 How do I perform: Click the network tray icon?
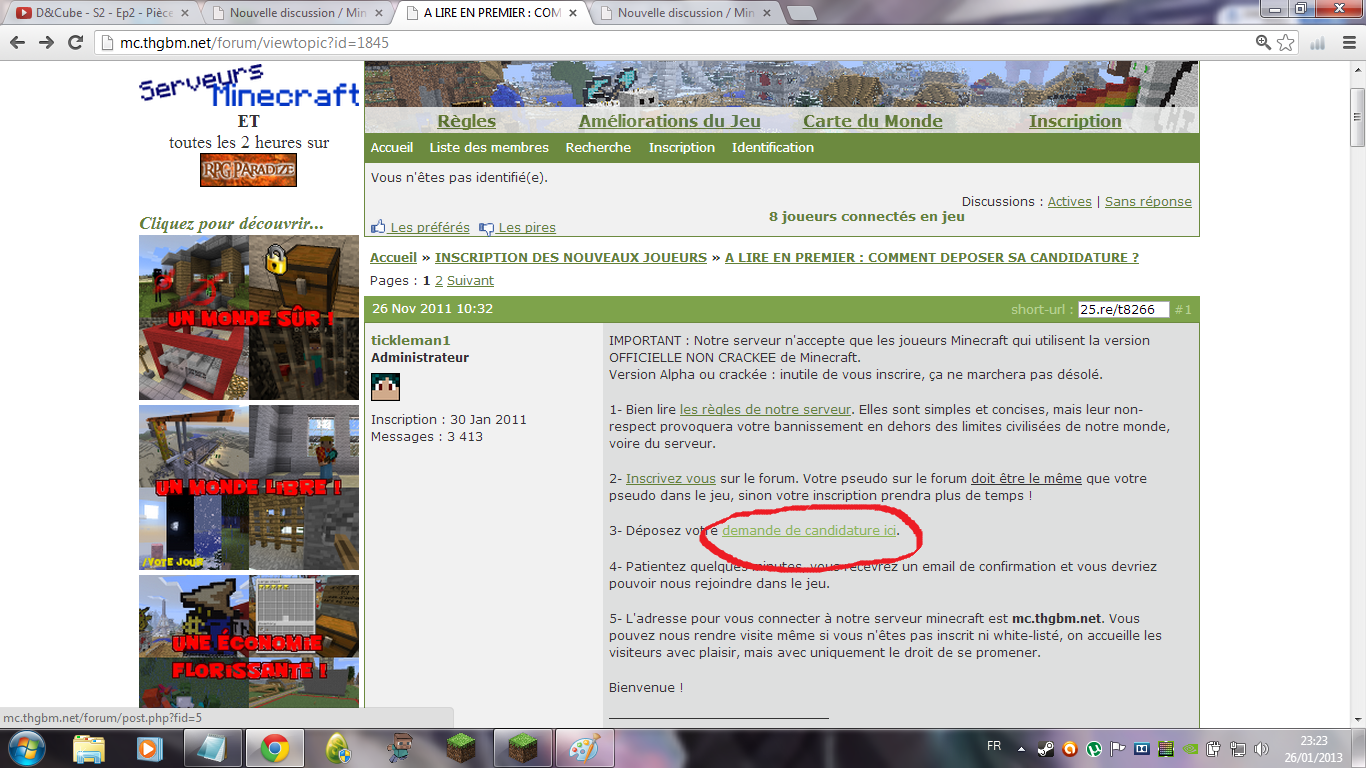coord(1238,747)
